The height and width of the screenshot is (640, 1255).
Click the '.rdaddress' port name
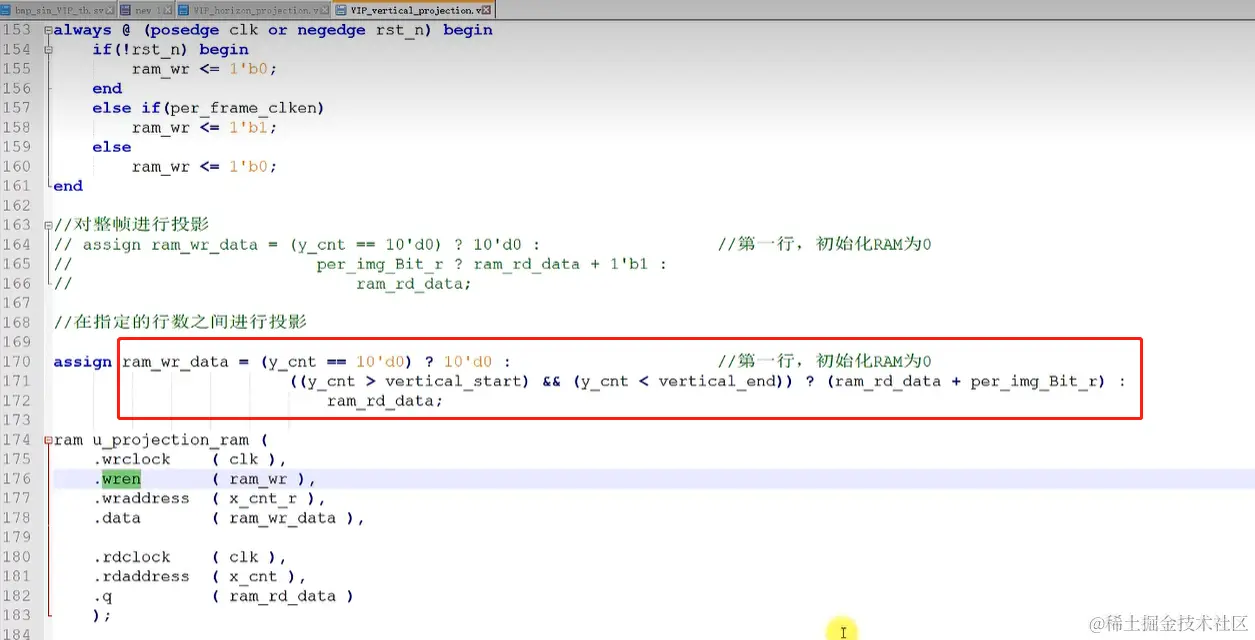(x=141, y=577)
